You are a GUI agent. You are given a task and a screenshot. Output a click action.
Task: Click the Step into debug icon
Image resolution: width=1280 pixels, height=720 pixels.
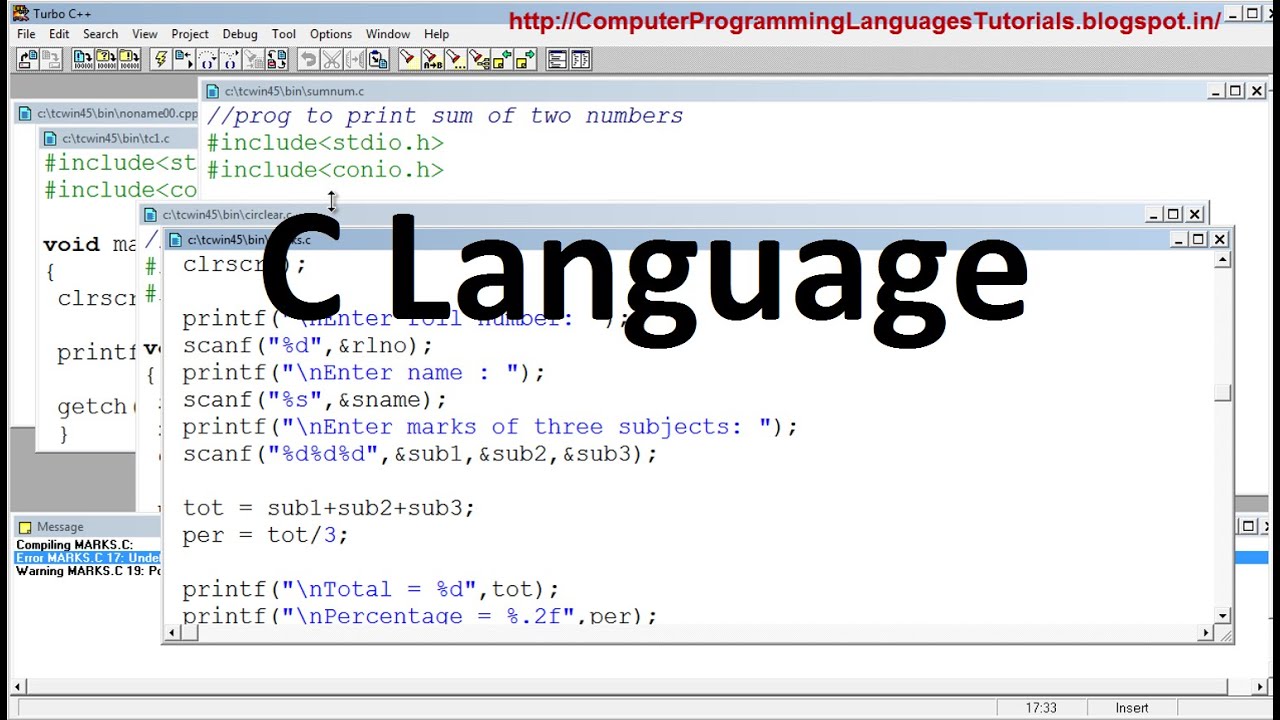pyautogui.click(x=229, y=60)
